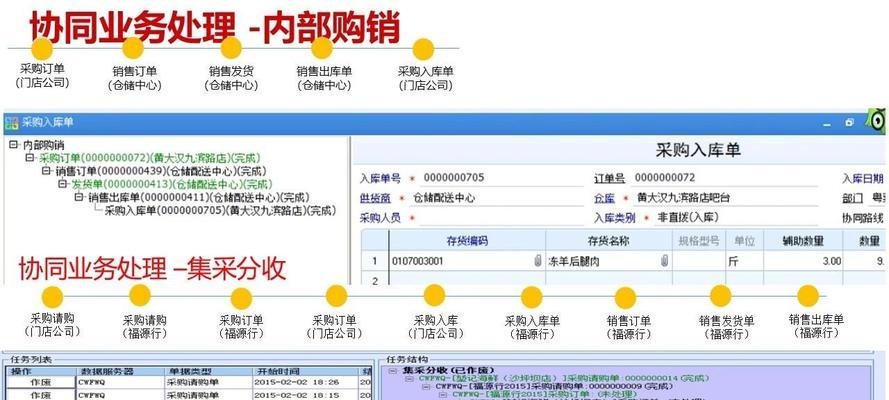
Task: Click the 入库类别 field 非直拨(入库)
Action: click(736, 218)
